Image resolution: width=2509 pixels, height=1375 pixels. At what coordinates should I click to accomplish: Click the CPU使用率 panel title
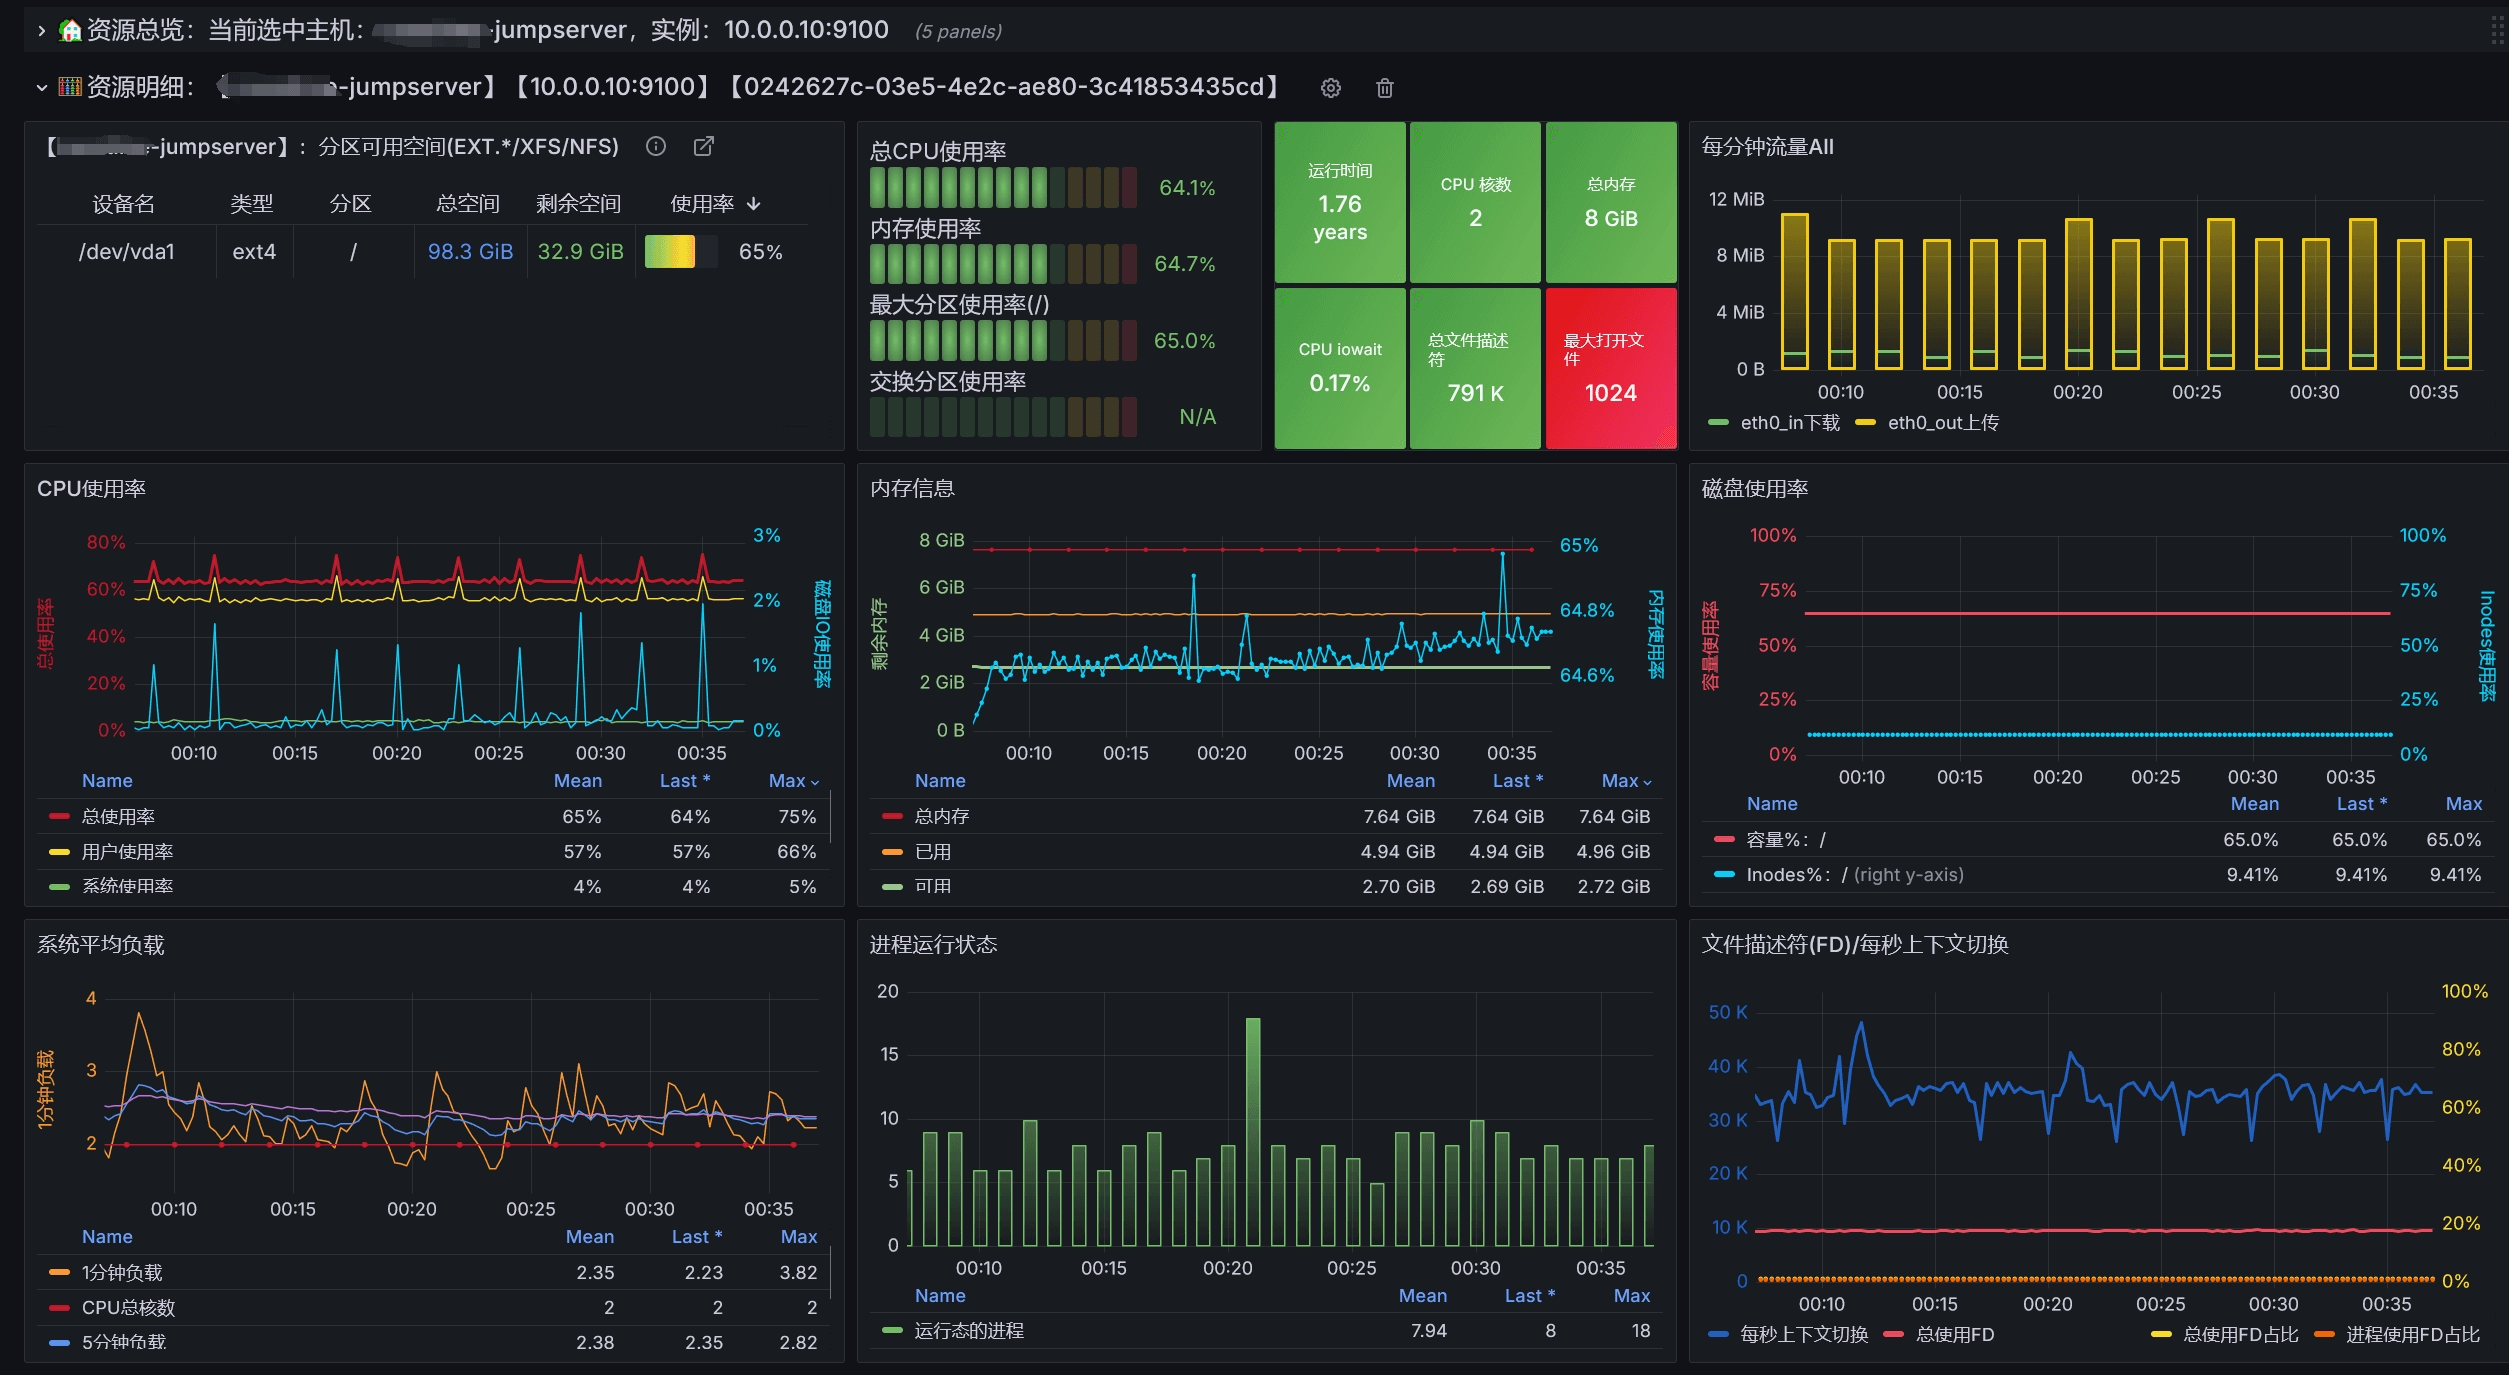click(91, 489)
